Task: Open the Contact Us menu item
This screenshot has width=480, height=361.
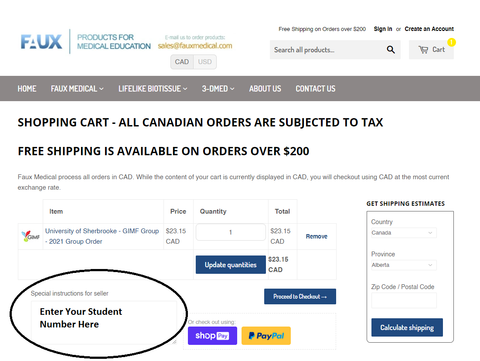Action: [315, 89]
